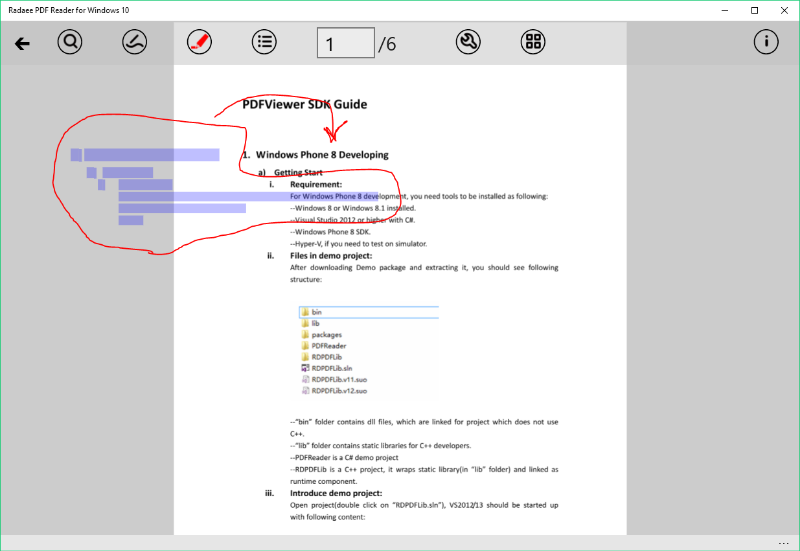Open the search magnifier tool

70,42
